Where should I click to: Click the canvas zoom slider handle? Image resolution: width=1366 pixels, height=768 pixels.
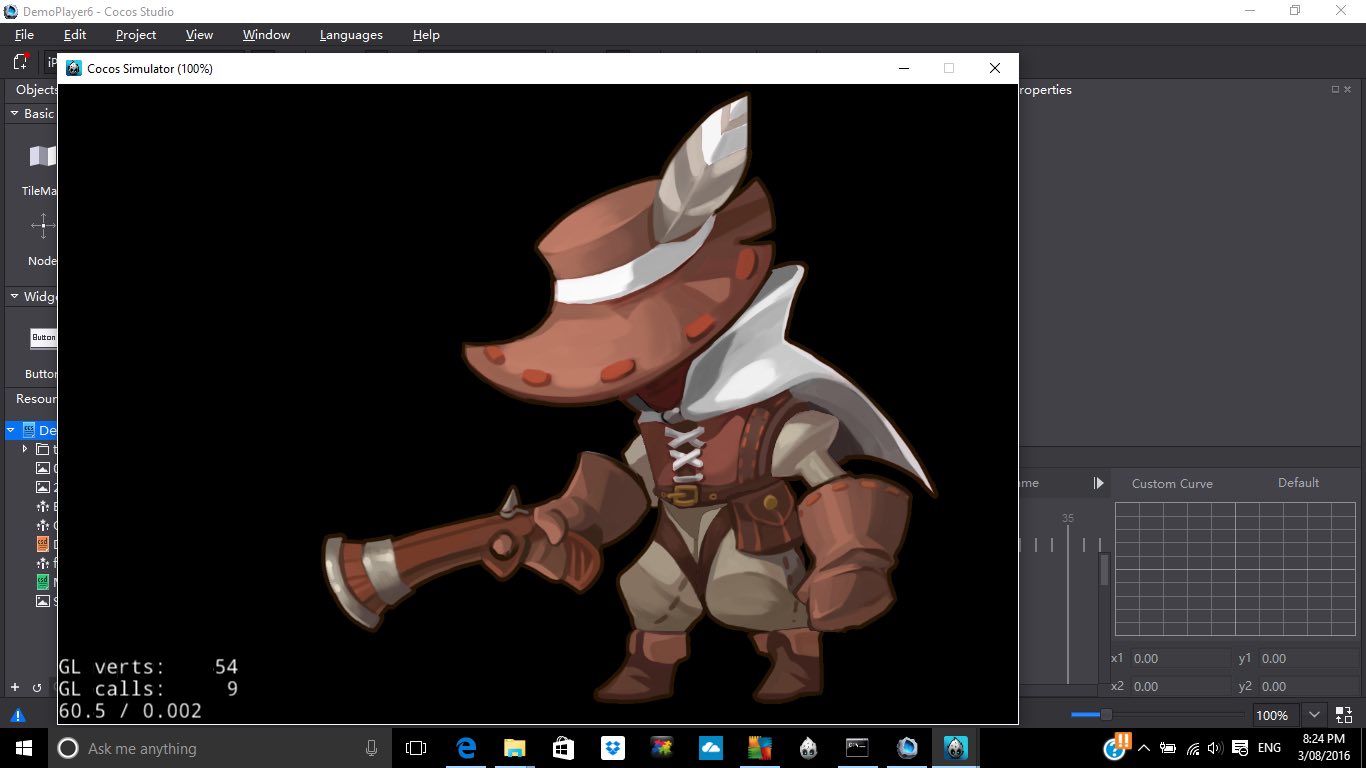click(x=1106, y=714)
